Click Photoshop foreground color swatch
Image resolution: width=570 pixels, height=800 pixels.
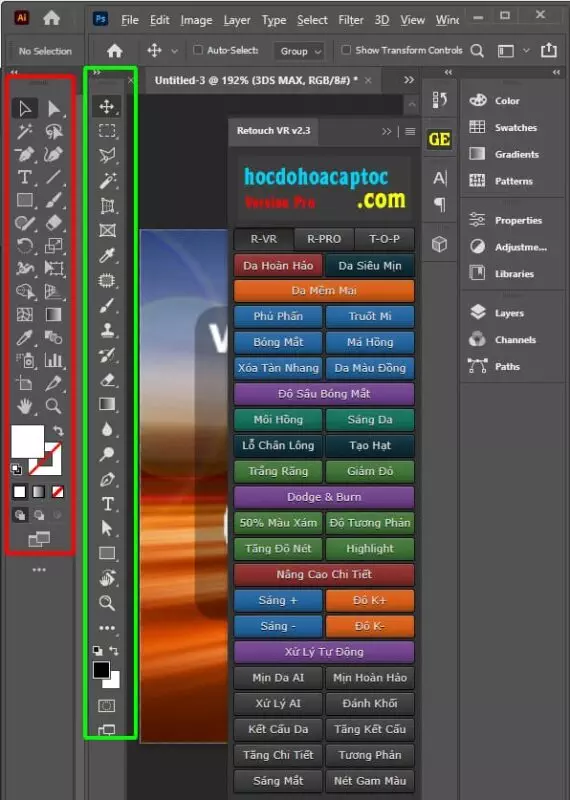pyautogui.click(x=101, y=670)
